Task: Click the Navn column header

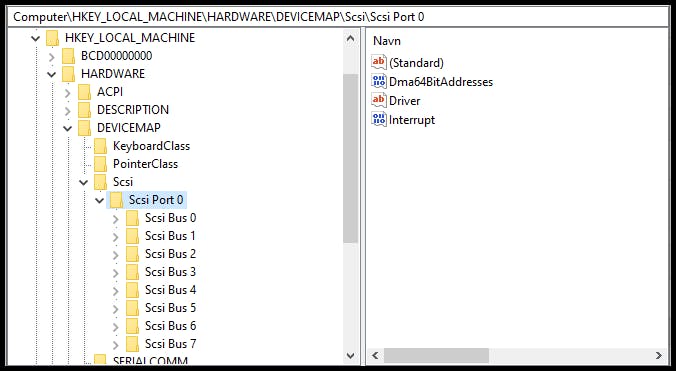Action: click(x=387, y=41)
